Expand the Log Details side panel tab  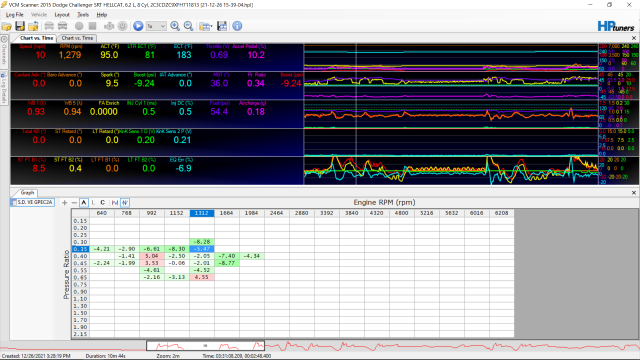click(x=4, y=87)
